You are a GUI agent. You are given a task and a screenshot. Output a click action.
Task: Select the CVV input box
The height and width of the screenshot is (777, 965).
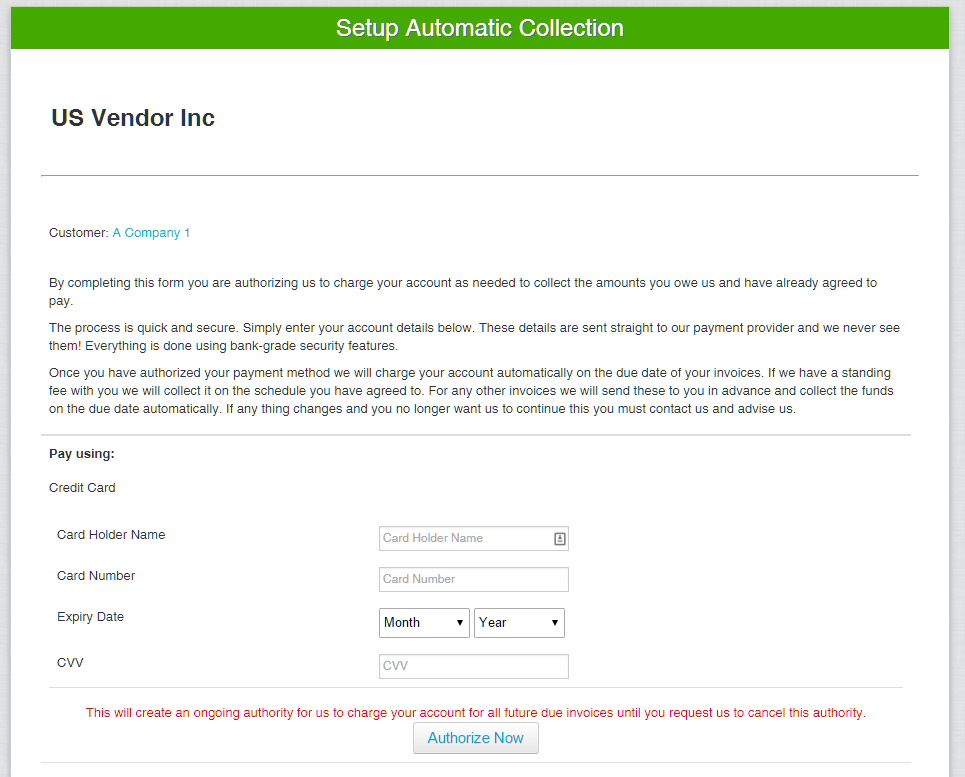pyautogui.click(x=473, y=666)
